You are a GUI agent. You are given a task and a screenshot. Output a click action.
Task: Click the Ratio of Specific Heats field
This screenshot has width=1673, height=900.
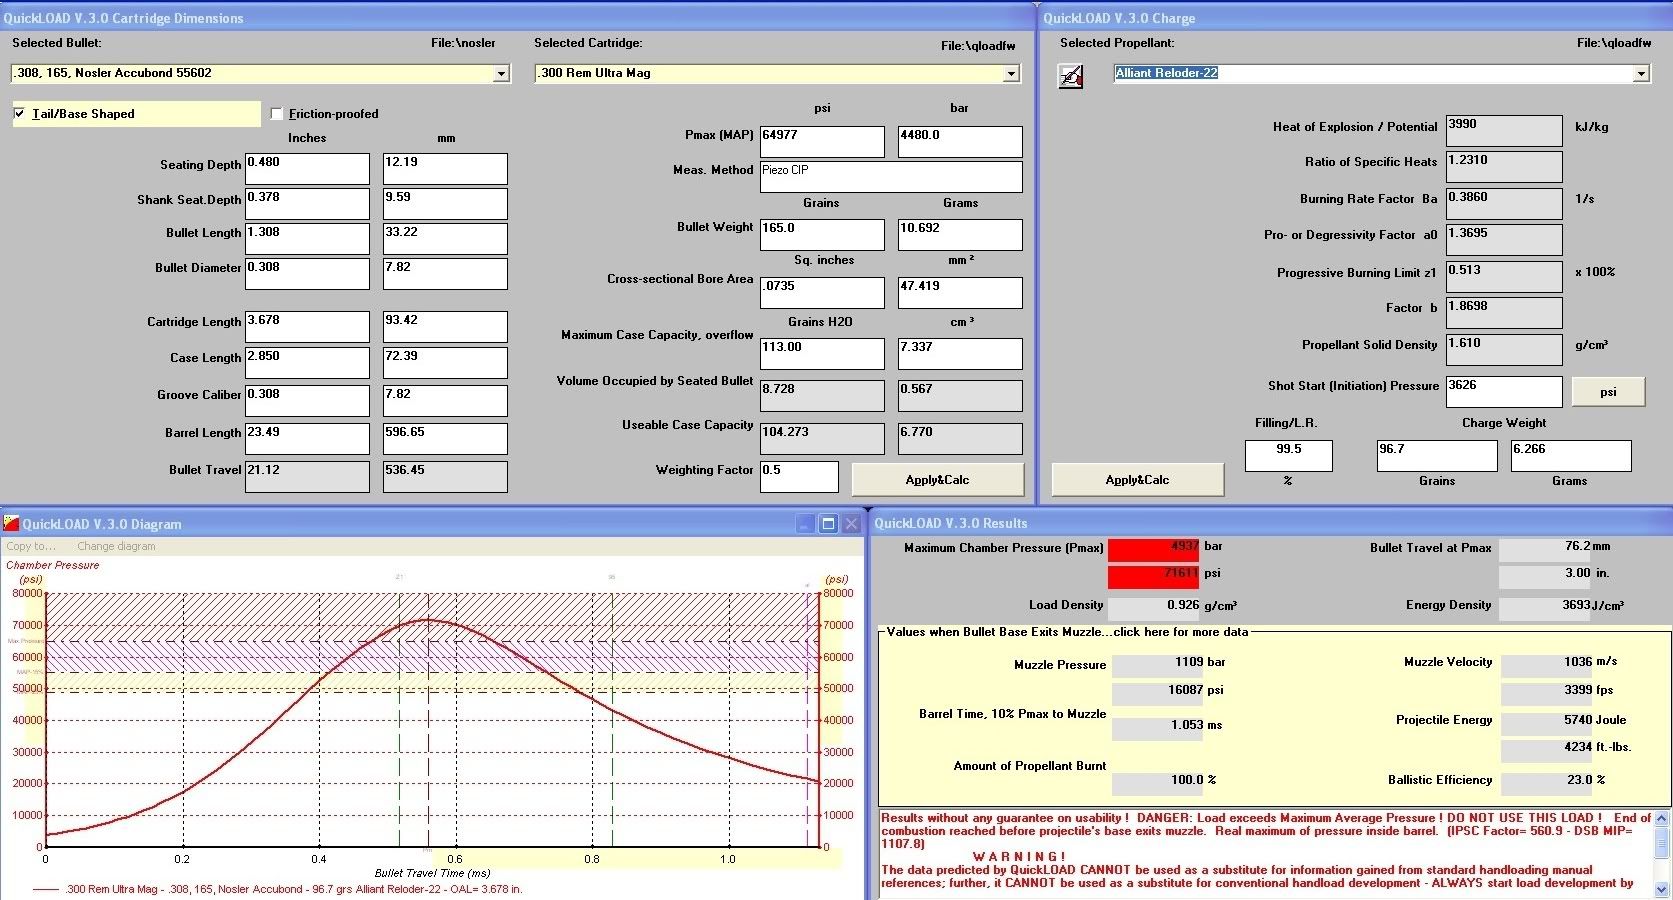tap(1504, 167)
